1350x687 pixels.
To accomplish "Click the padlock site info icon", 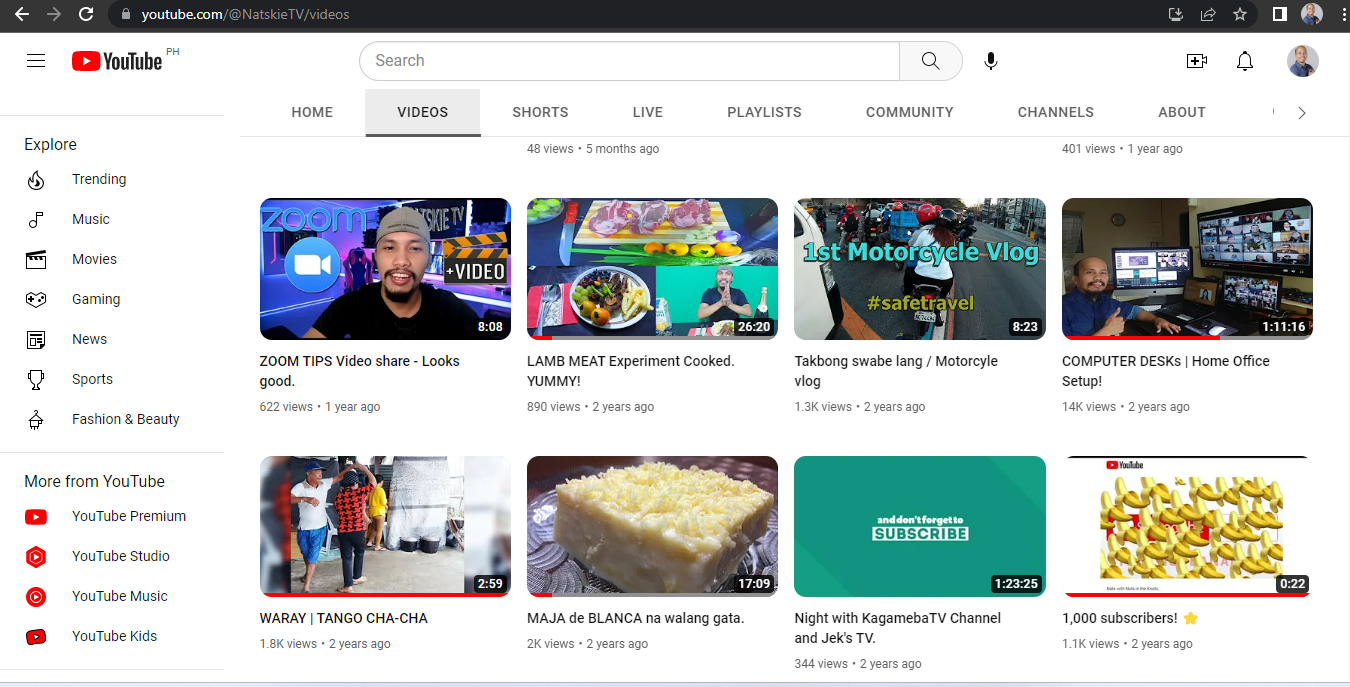I will [125, 14].
